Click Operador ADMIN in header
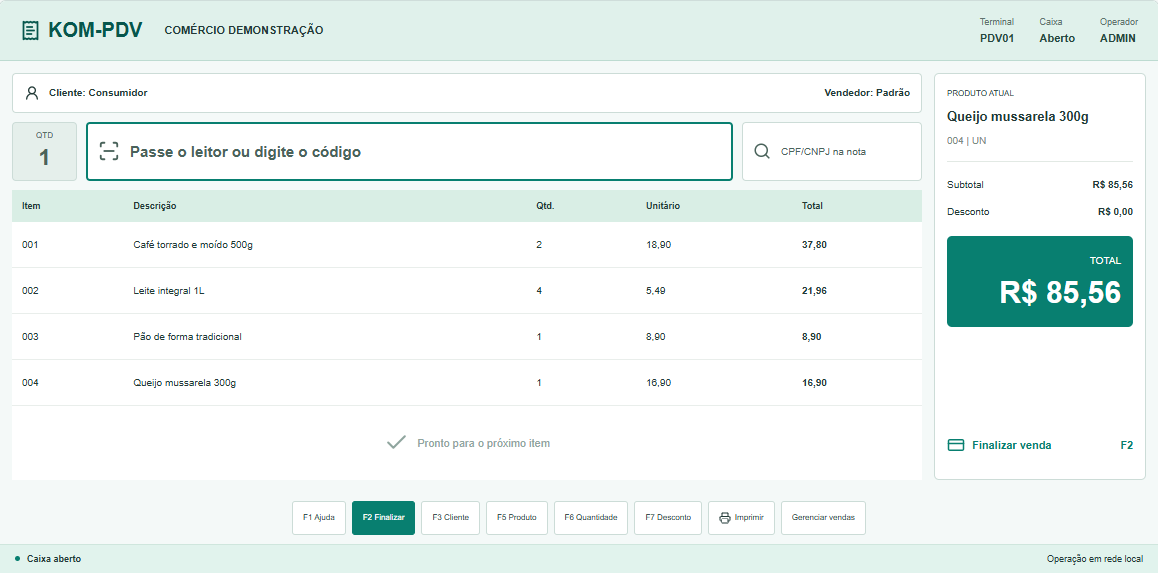1158x573 pixels. tap(1118, 30)
